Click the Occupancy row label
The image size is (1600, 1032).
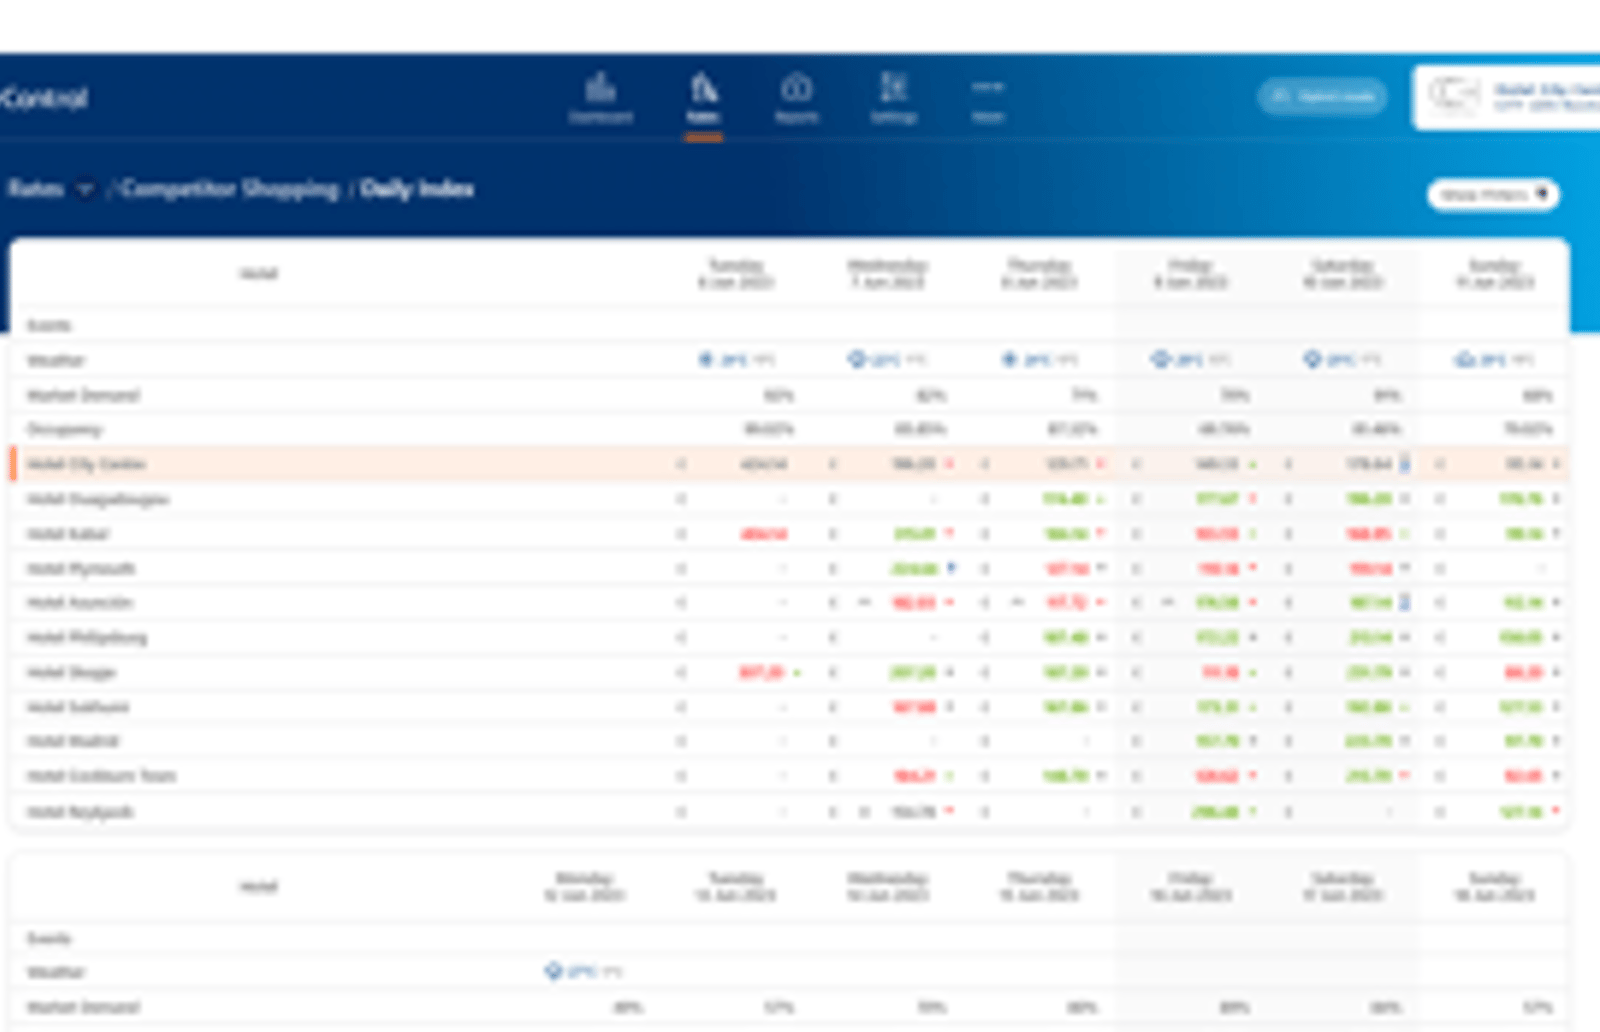pos(64,429)
